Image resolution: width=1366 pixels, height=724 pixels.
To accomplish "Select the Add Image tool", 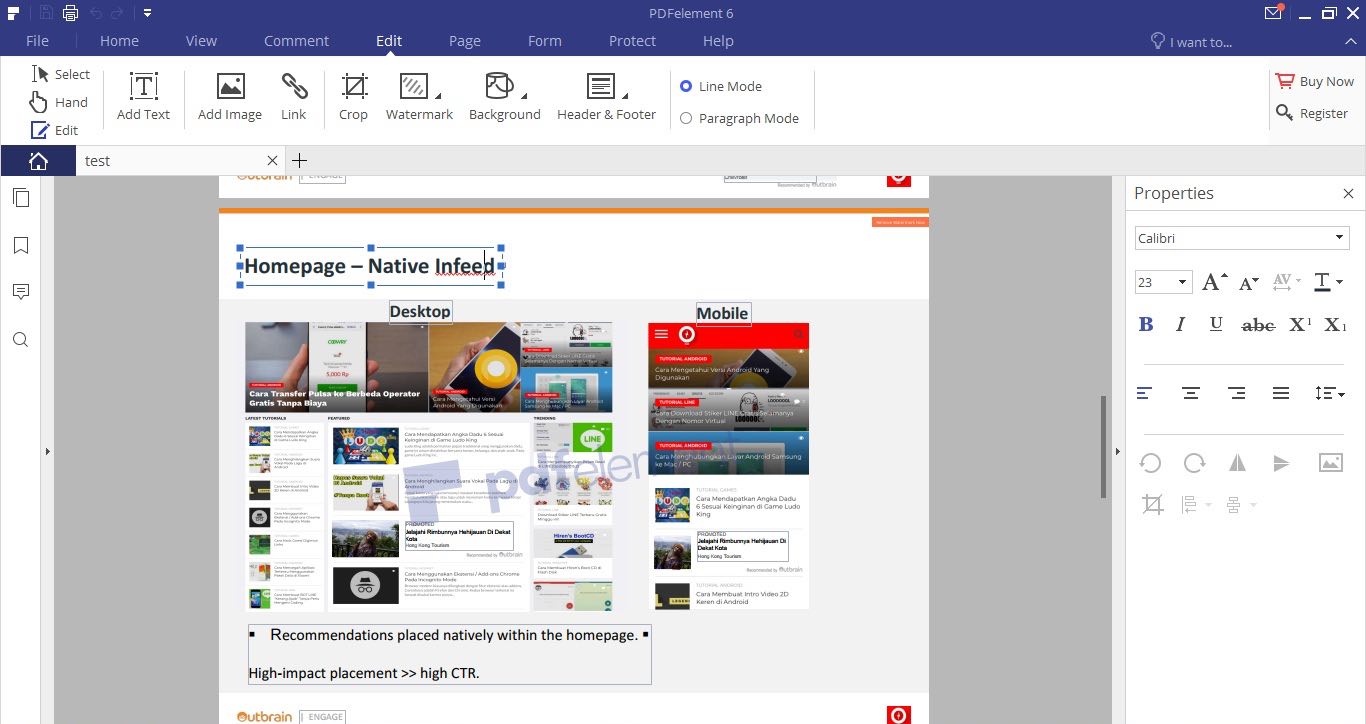I will tap(230, 97).
